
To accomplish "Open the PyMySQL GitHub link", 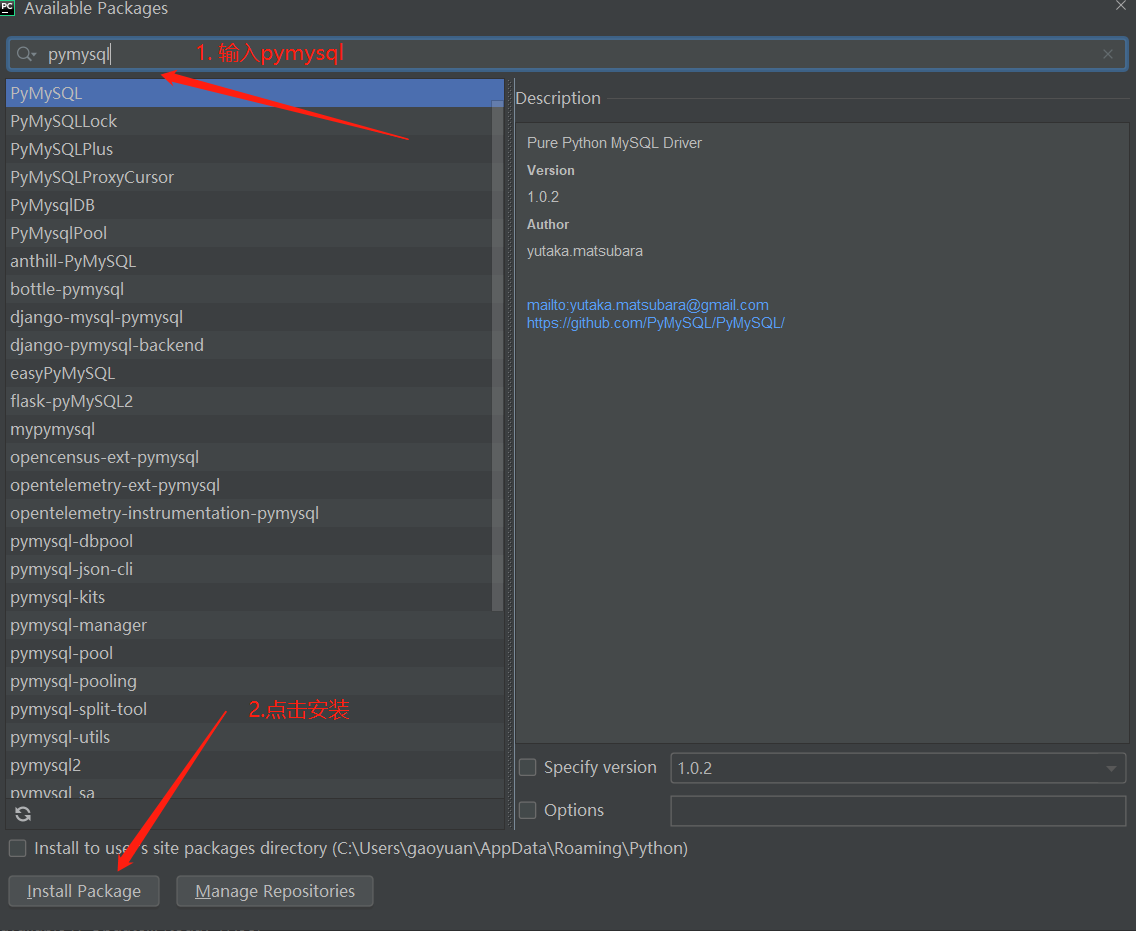I will pyautogui.click(x=656, y=323).
